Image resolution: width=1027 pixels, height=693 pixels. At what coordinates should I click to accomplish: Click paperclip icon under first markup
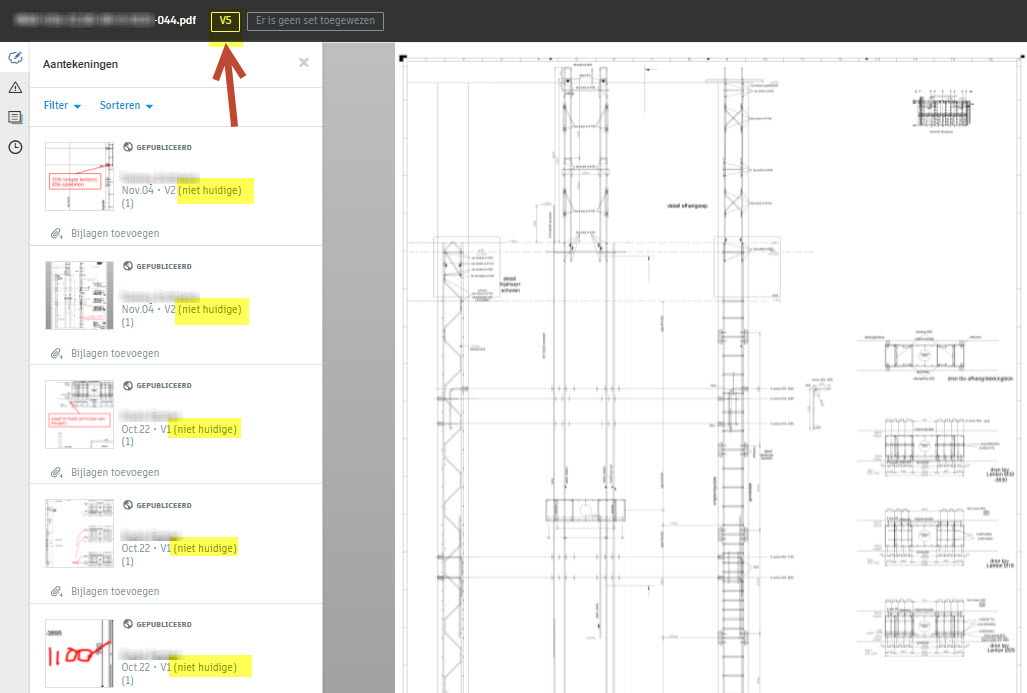(x=57, y=233)
